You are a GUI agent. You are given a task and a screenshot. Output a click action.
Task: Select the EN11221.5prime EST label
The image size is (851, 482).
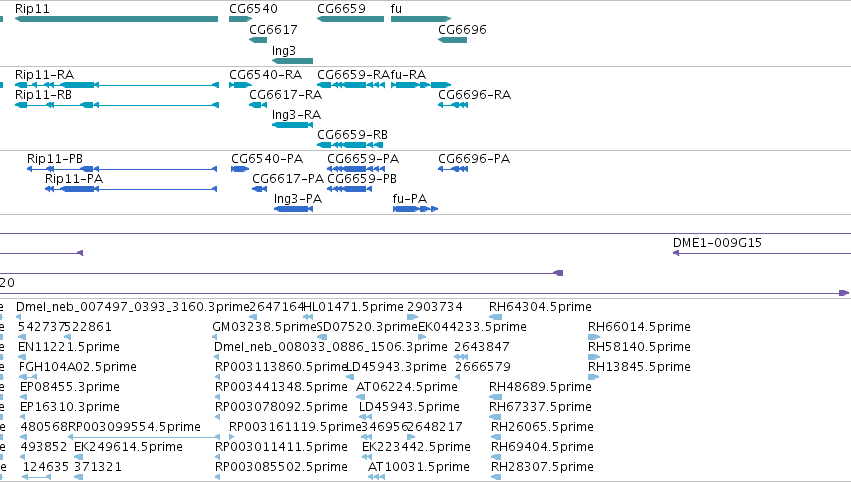point(69,347)
